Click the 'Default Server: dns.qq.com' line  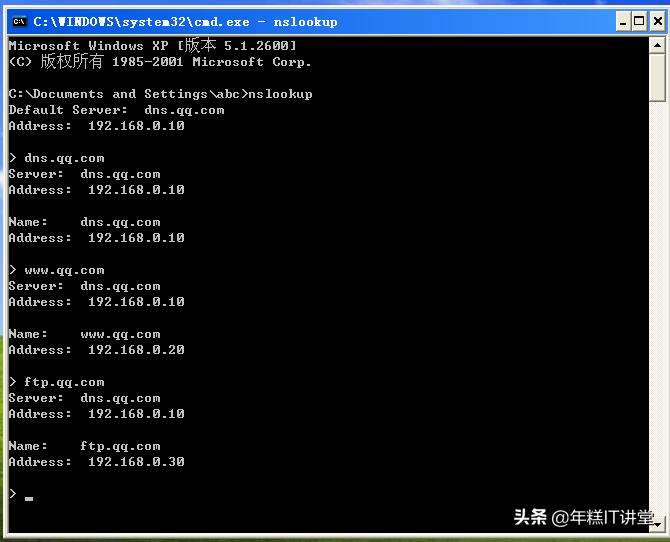click(116, 110)
